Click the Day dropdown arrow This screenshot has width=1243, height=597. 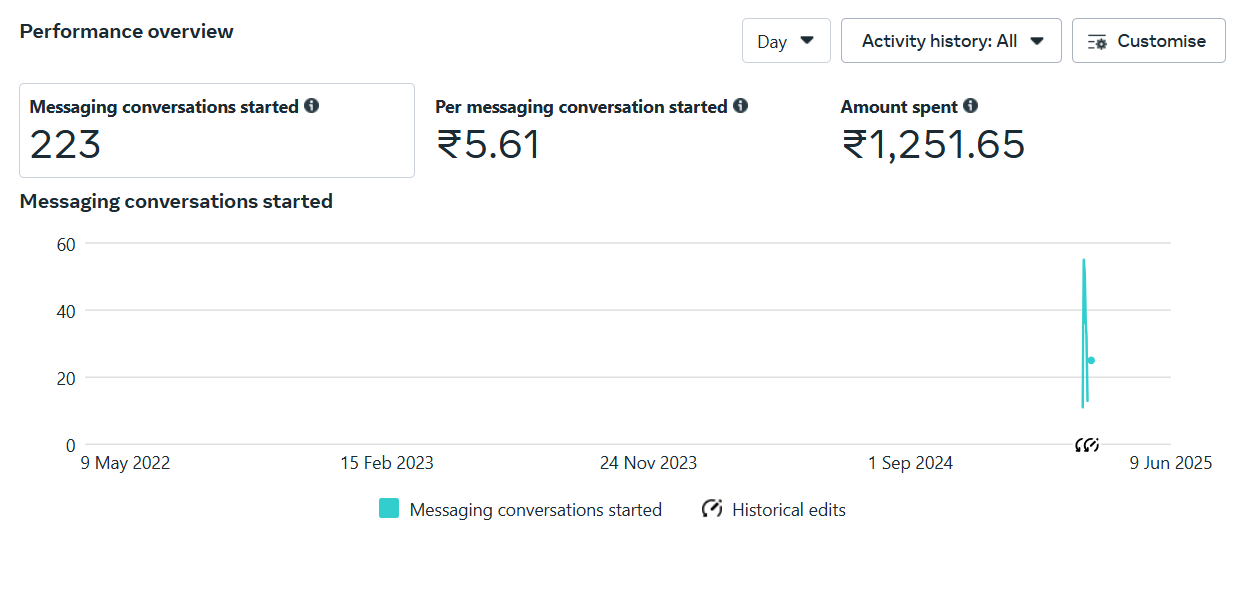pyautogui.click(x=808, y=41)
